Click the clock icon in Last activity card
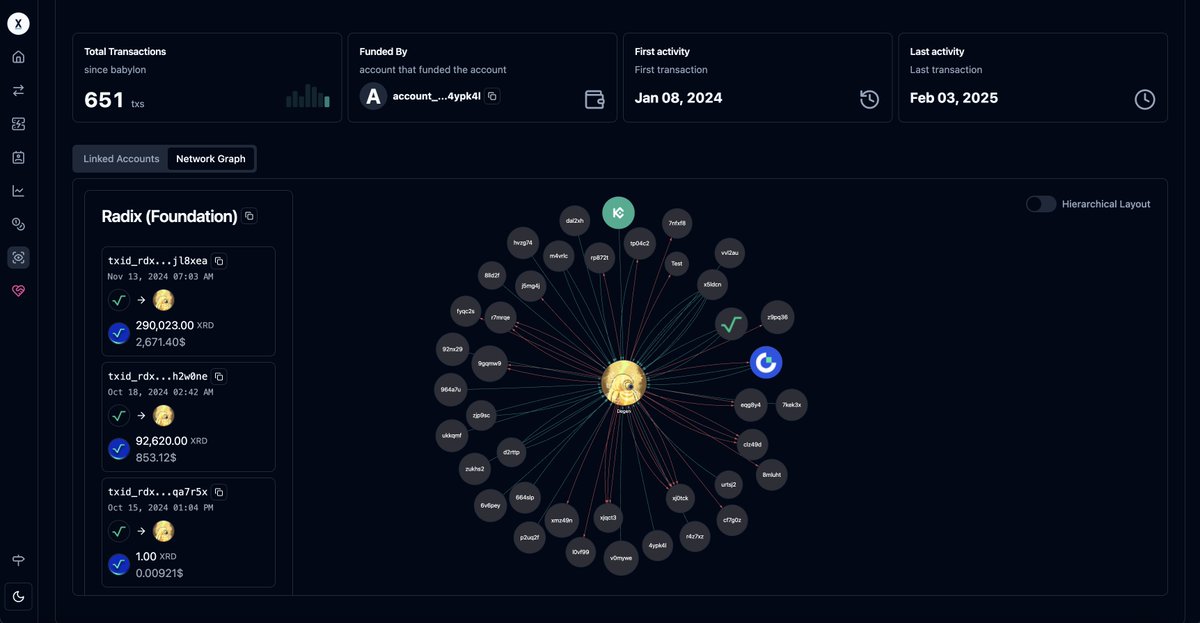The image size is (1200, 623). click(1144, 99)
